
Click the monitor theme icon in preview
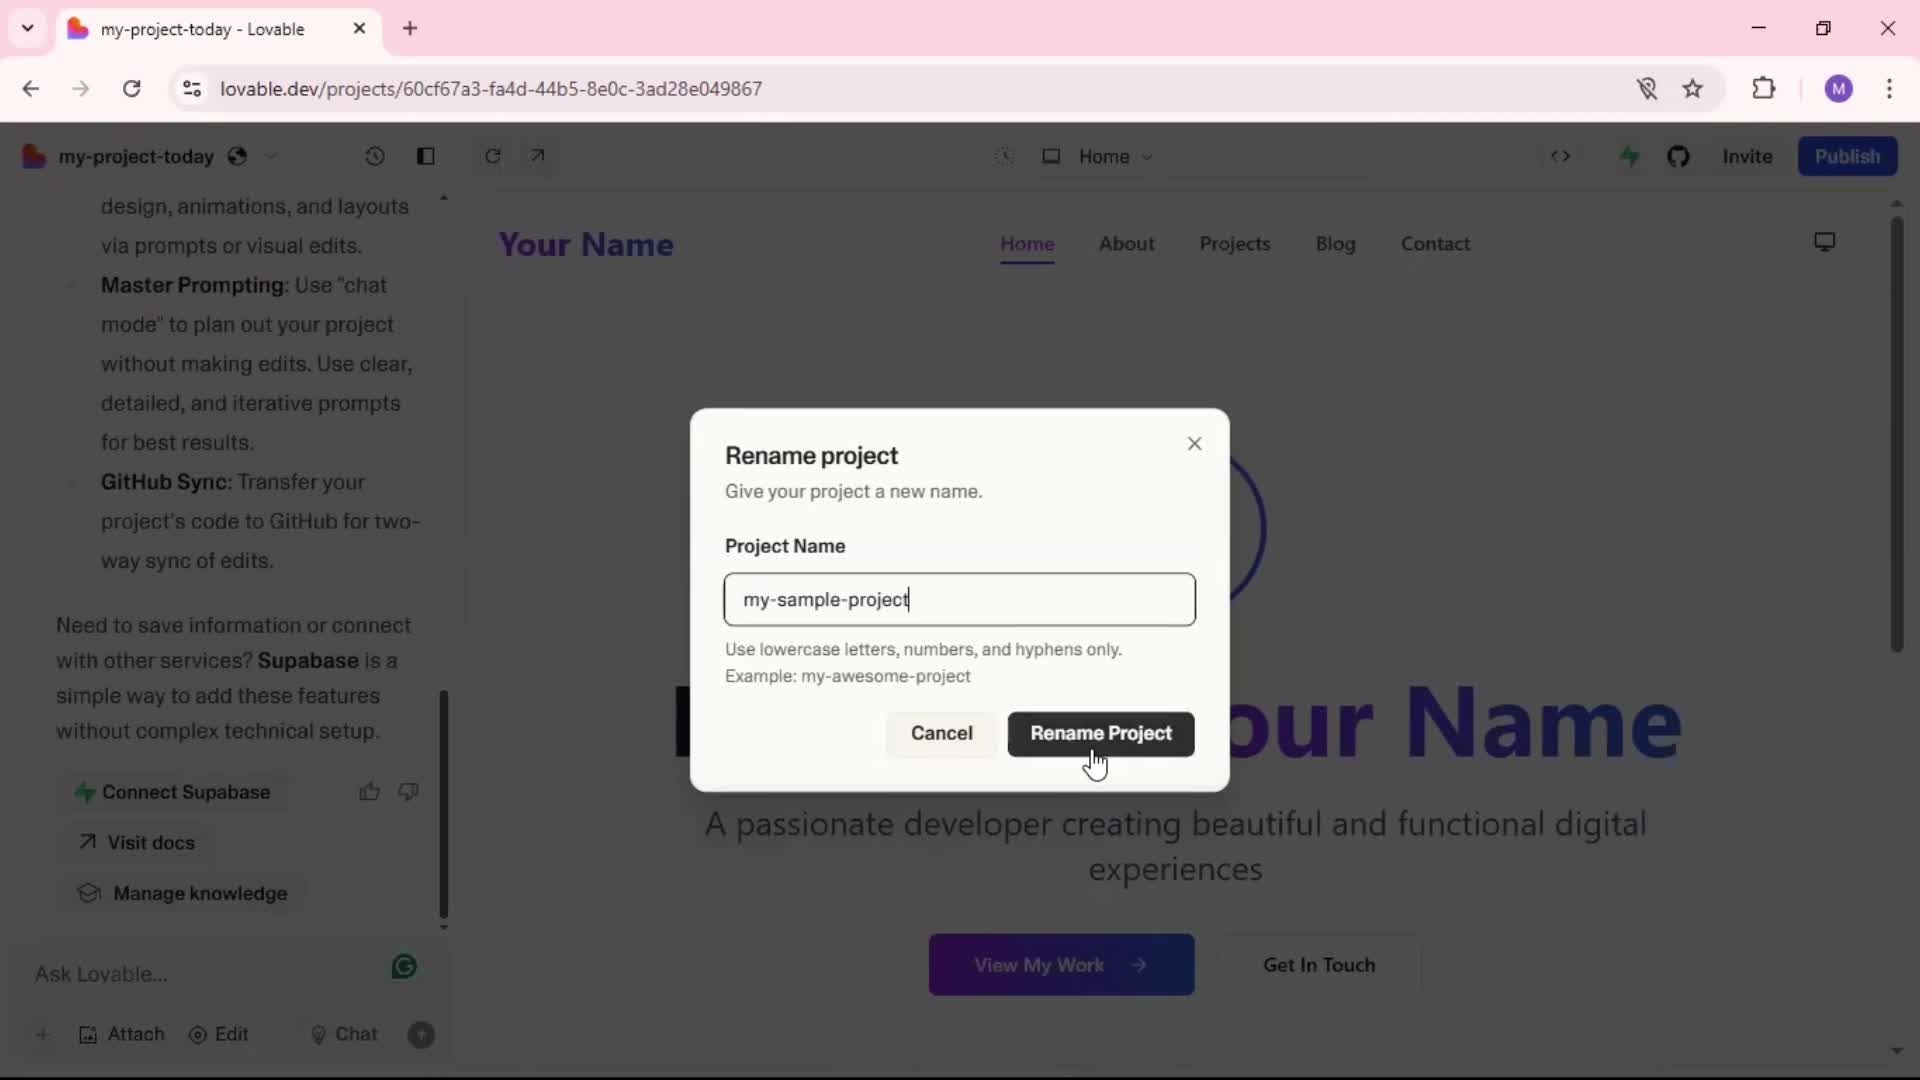coord(1825,242)
